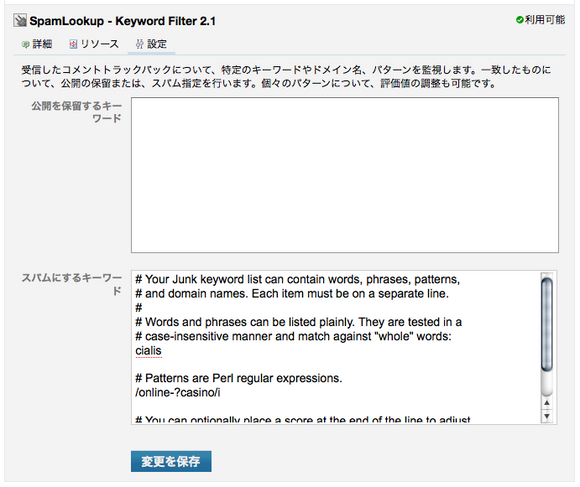580x487 pixels.
Task: Click the 設定 tab tools icon
Action: tap(139, 44)
